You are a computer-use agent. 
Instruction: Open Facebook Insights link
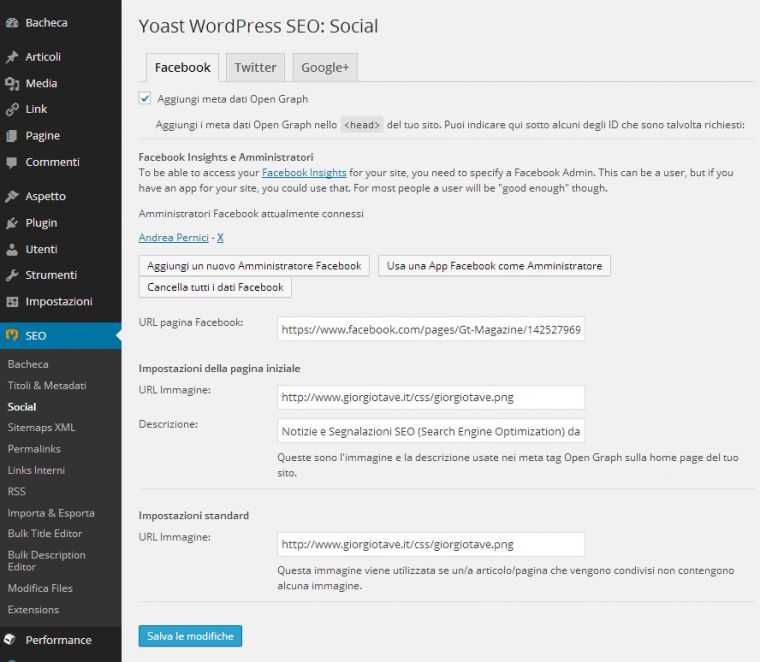[x=304, y=173]
